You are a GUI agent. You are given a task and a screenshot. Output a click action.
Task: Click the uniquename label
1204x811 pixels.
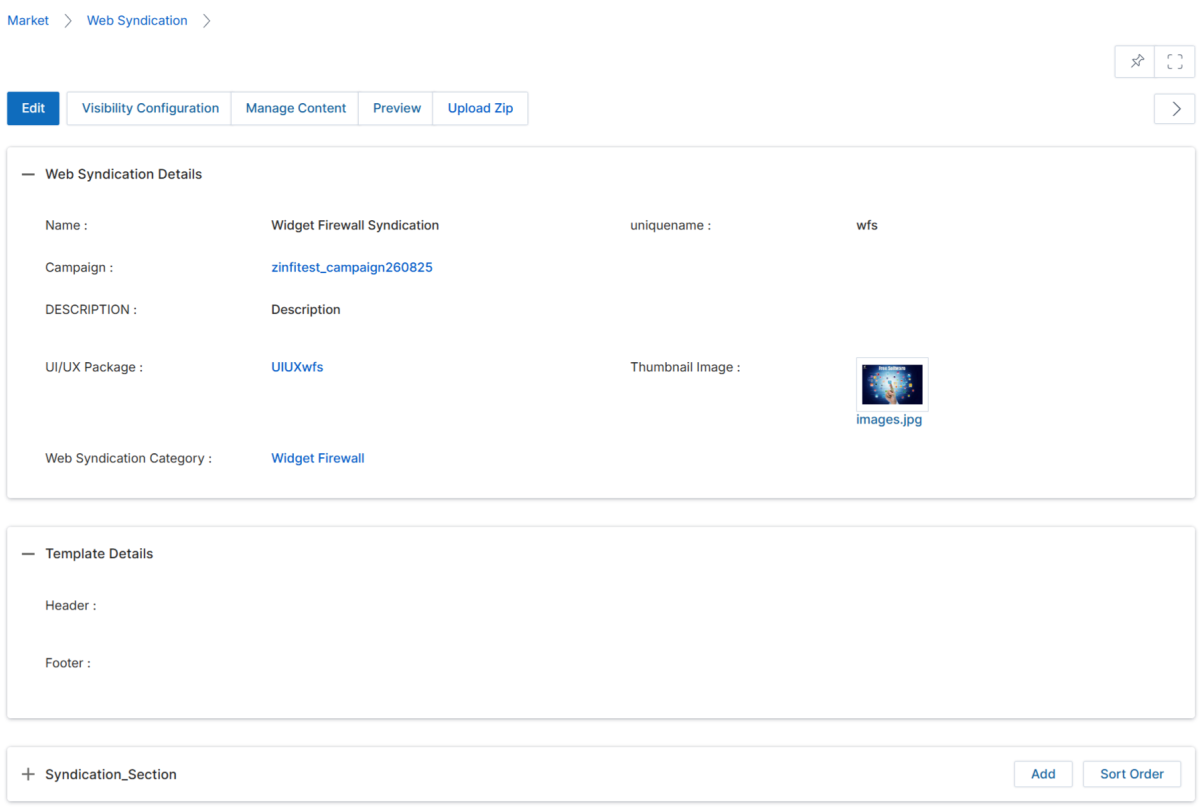(670, 225)
